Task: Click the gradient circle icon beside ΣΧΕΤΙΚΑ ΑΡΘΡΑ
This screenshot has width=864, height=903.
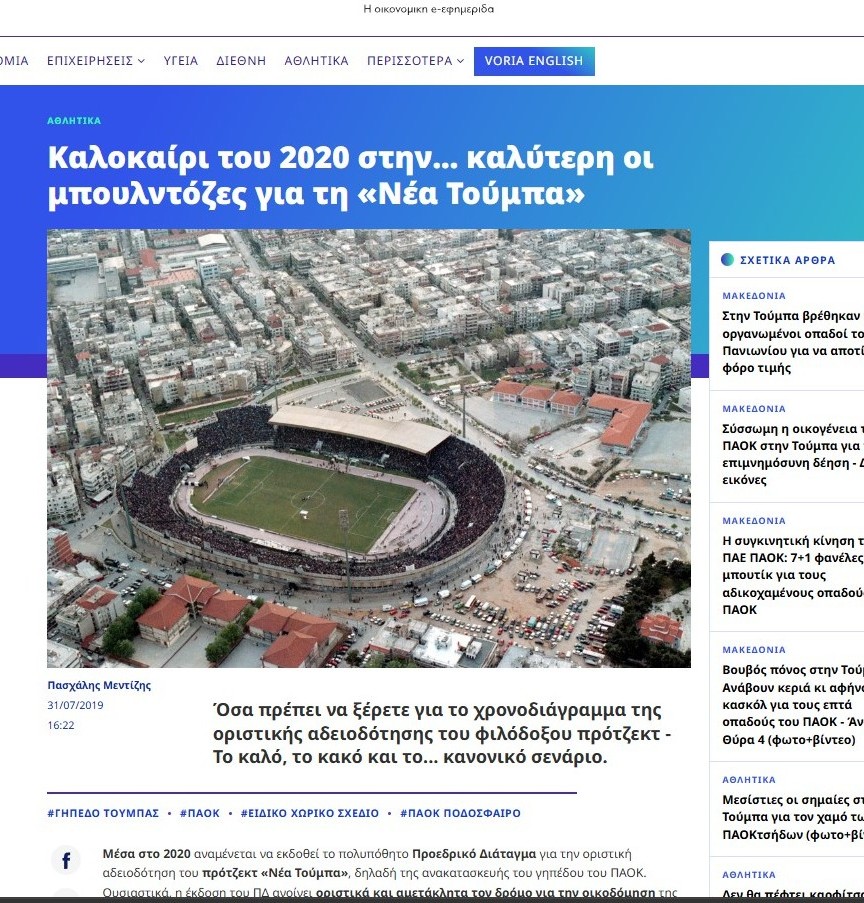Action: click(727, 259)
